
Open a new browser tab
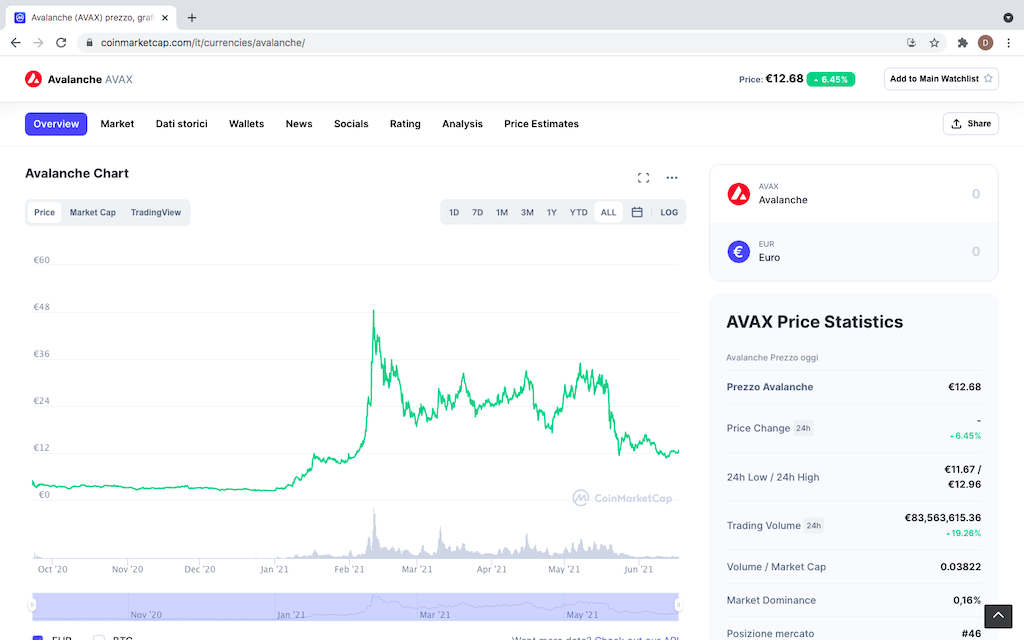point(192,18)
